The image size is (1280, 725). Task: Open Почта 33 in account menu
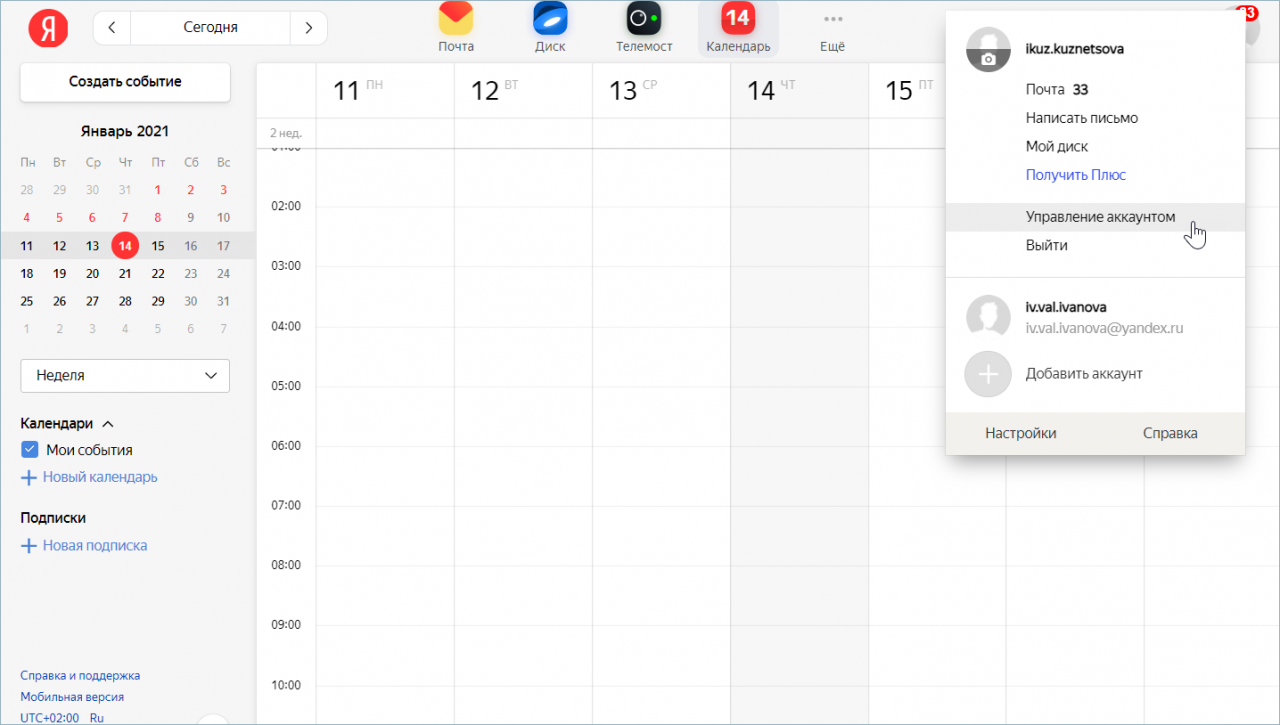point(1057,90)
